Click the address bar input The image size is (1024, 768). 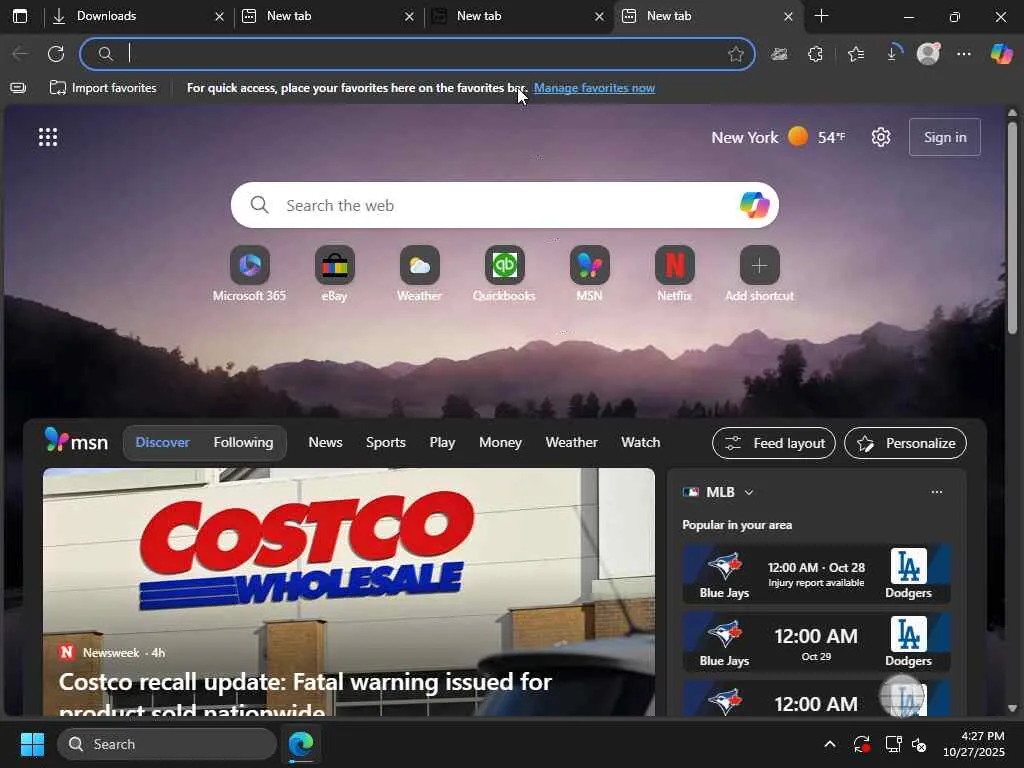418,54
